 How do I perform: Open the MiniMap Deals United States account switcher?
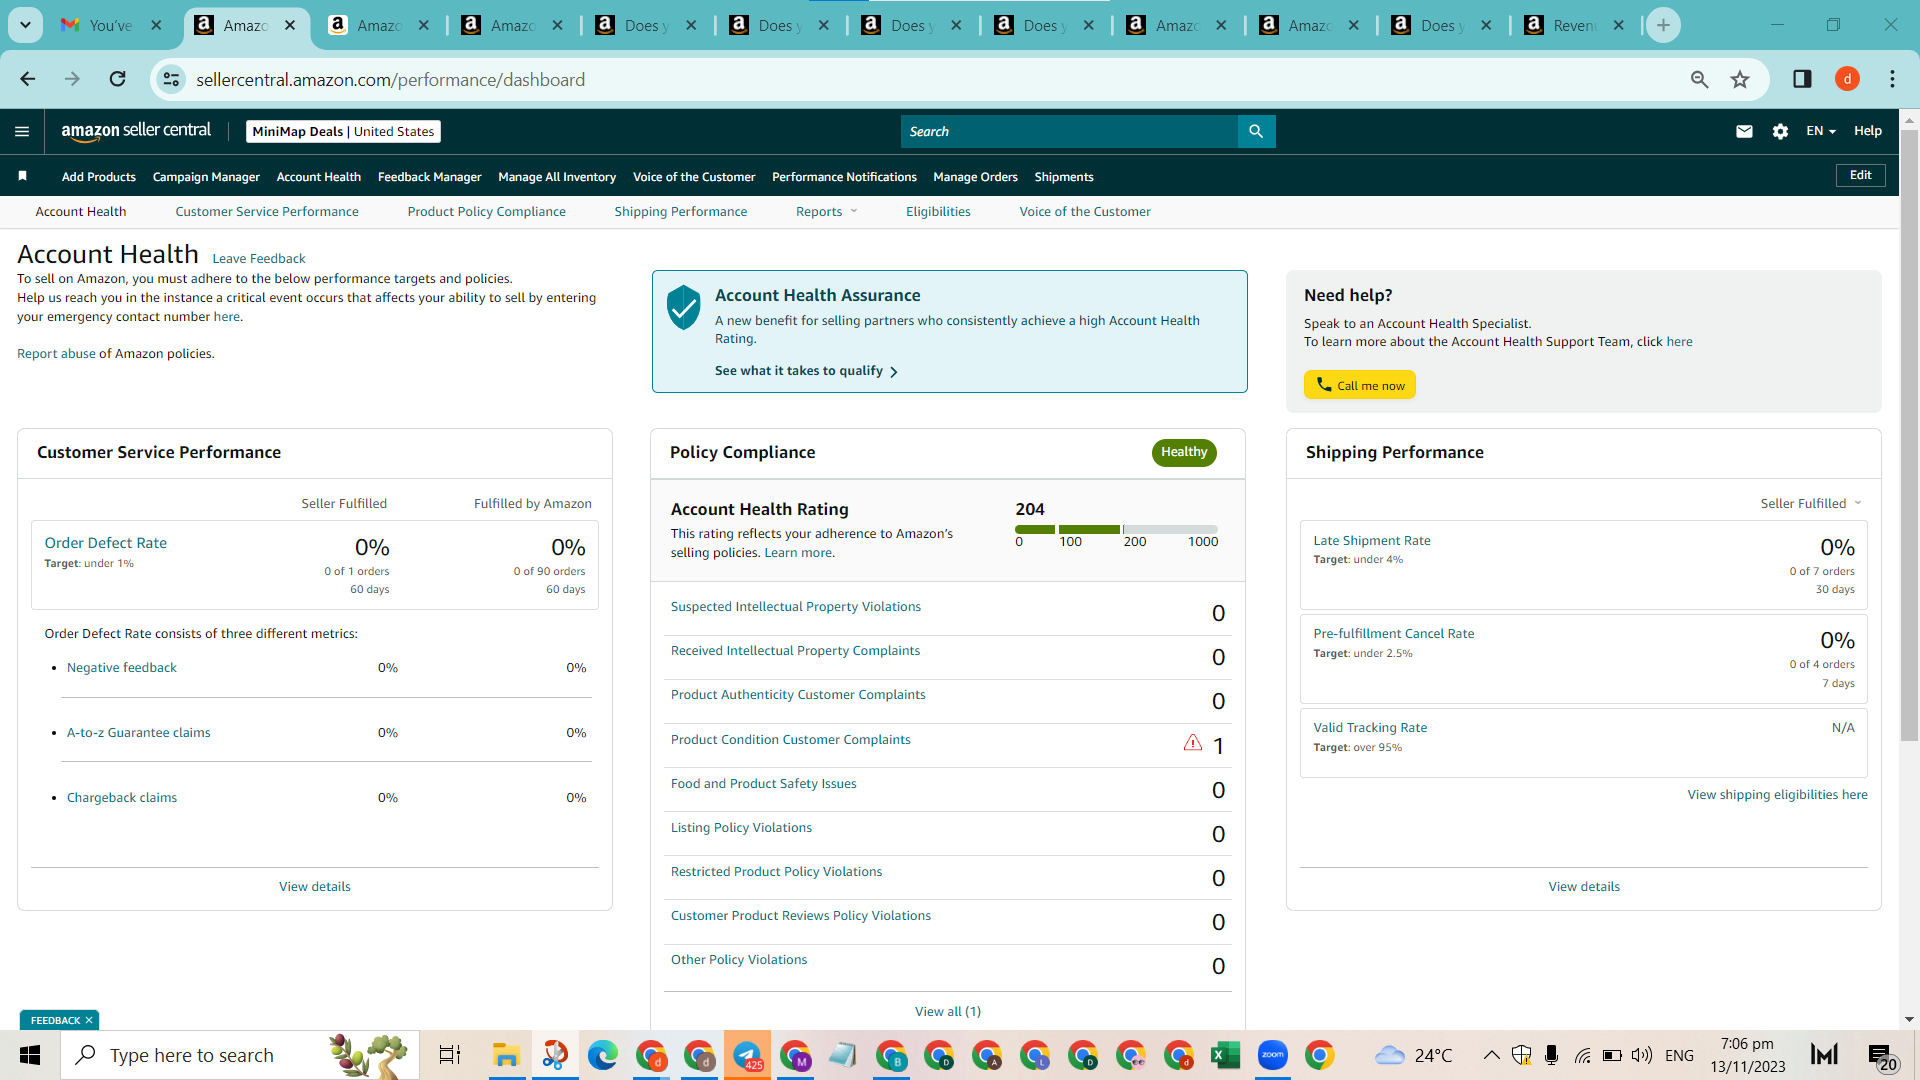(x=343, y=131)
